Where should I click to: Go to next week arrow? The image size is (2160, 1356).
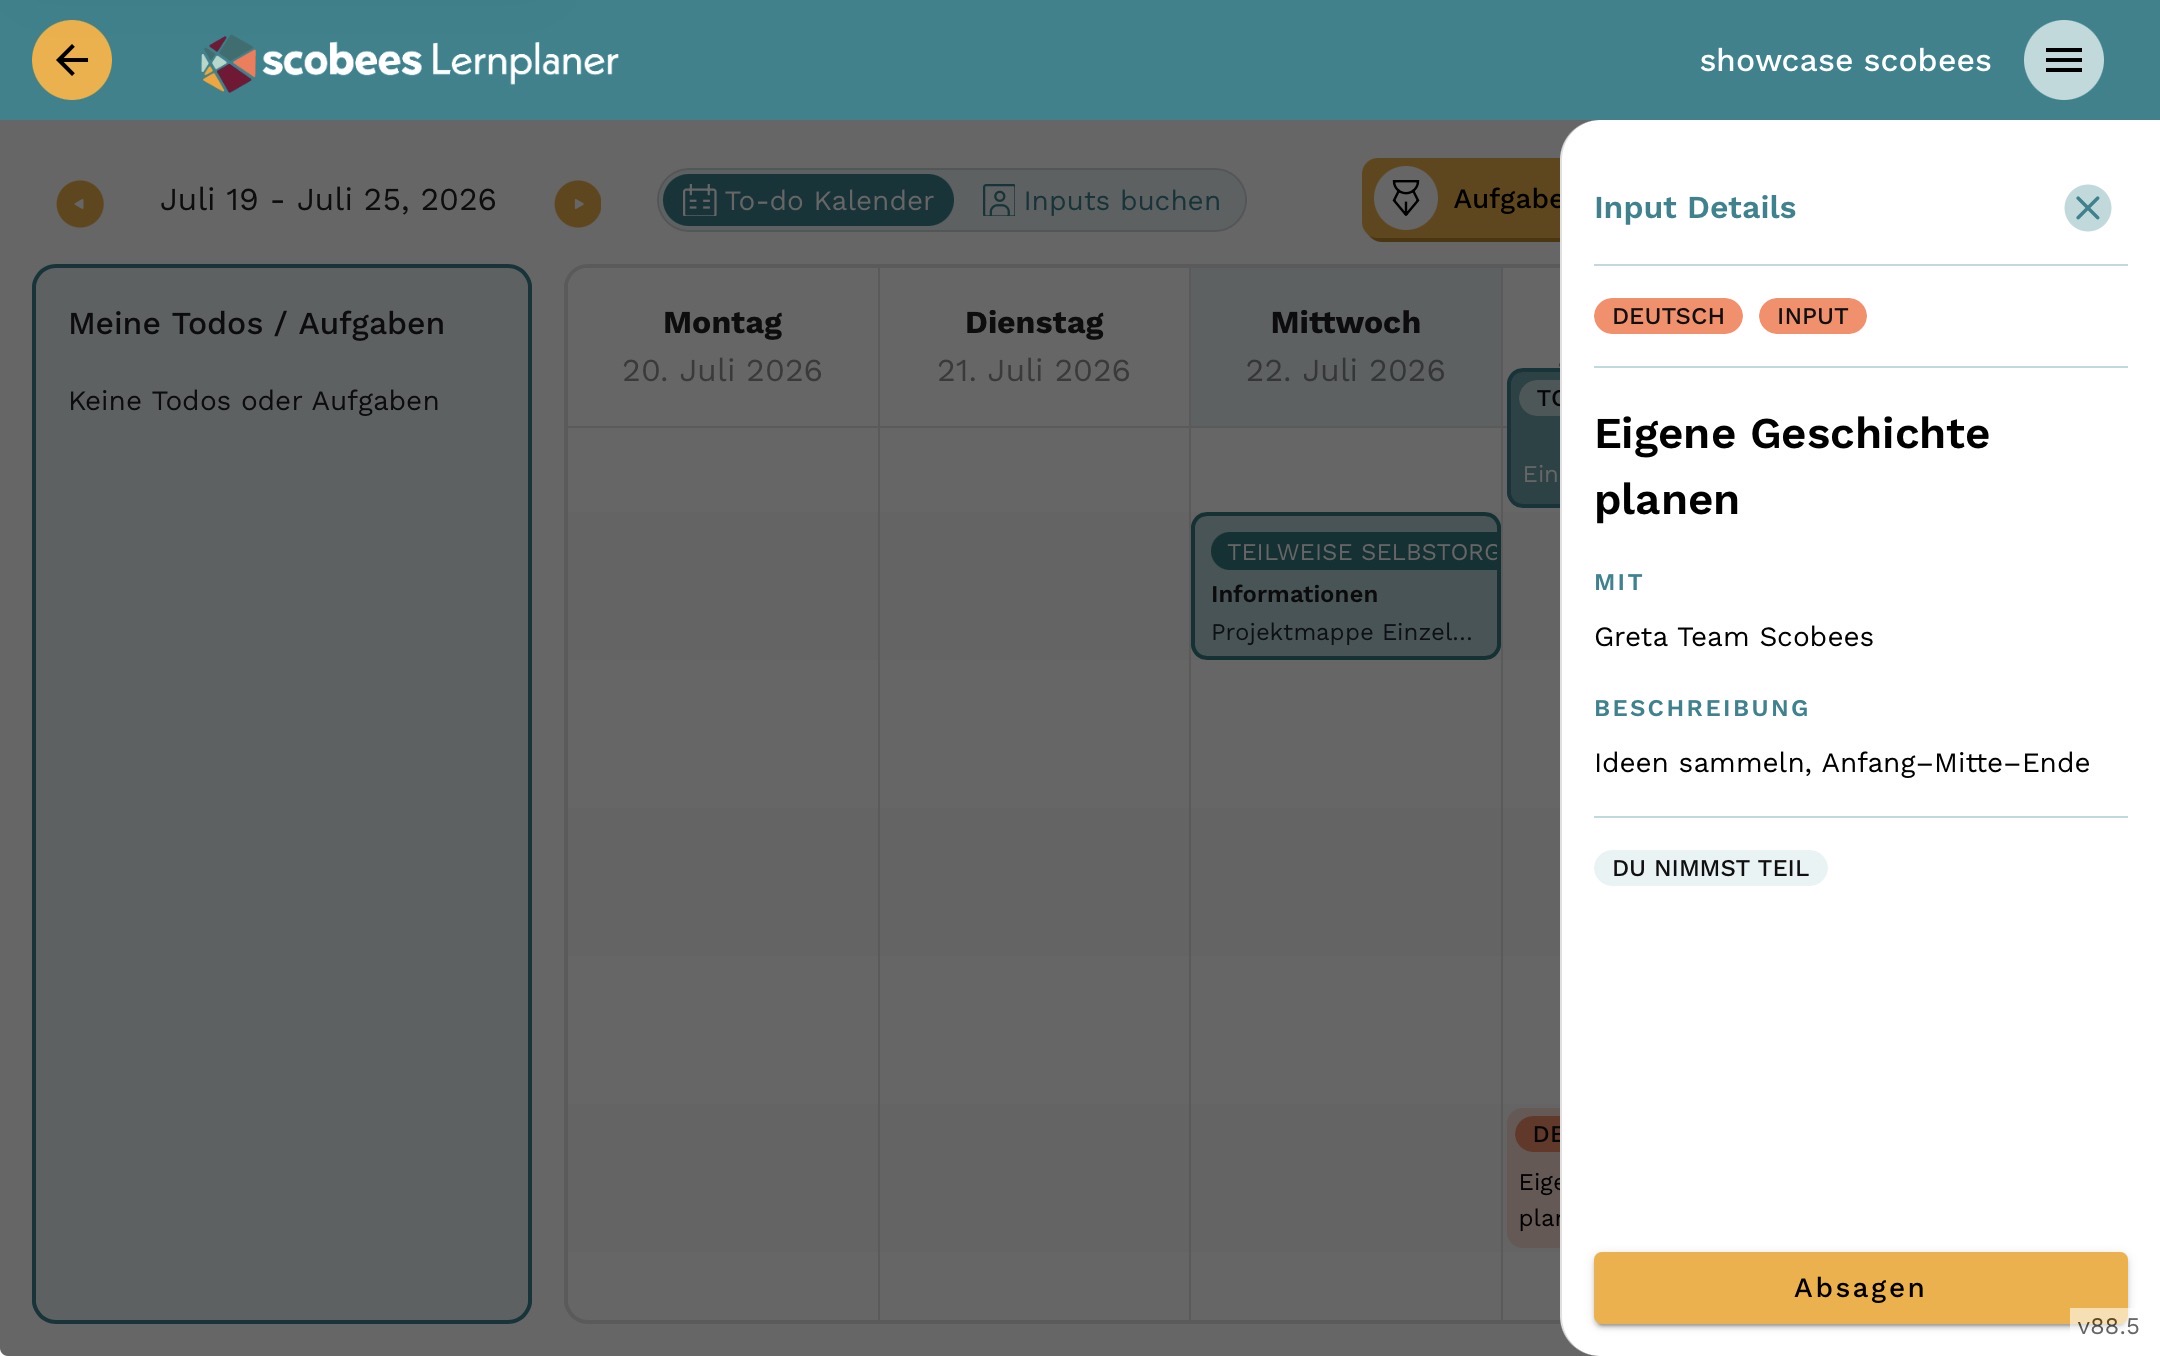click(578, 204)
